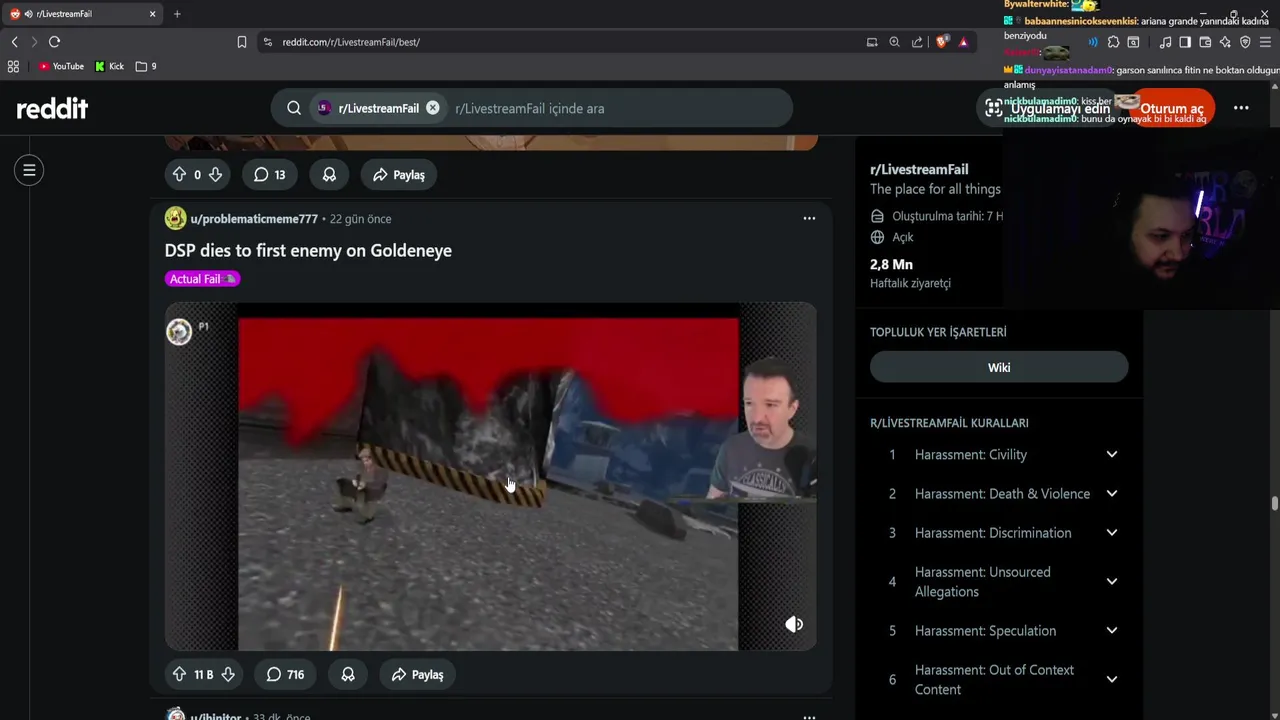
Task: Open the playlist music note icon
Action: point(1165,42)
